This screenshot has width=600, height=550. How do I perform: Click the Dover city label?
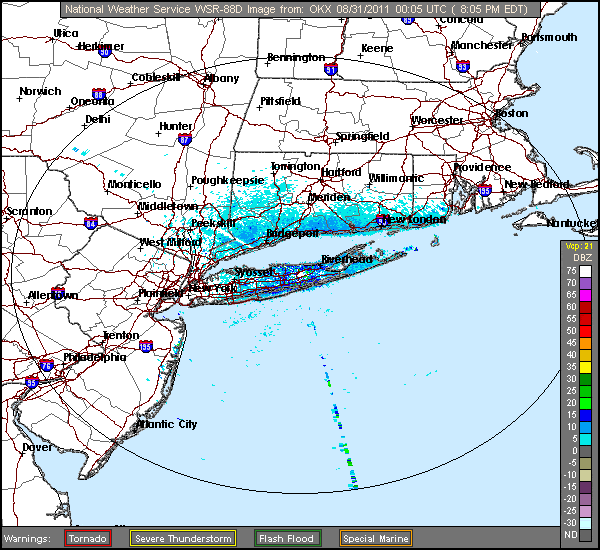(x=38, y=447)
